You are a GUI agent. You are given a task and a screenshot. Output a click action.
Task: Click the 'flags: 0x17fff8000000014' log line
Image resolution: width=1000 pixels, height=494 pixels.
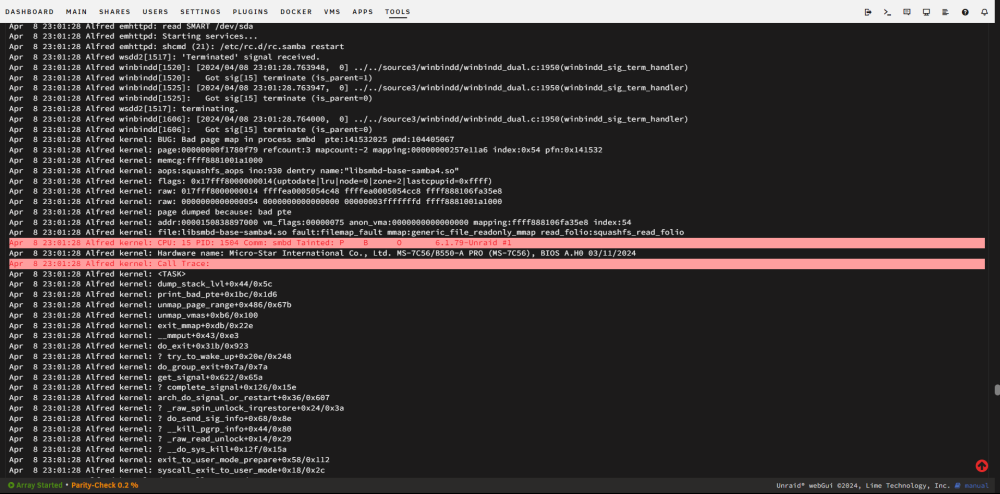250,181
